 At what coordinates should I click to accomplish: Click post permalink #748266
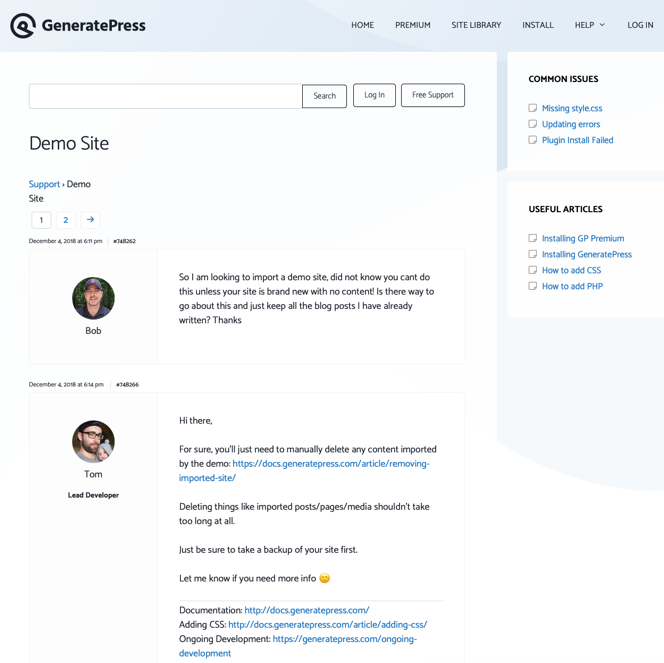(x=127, y=384)
